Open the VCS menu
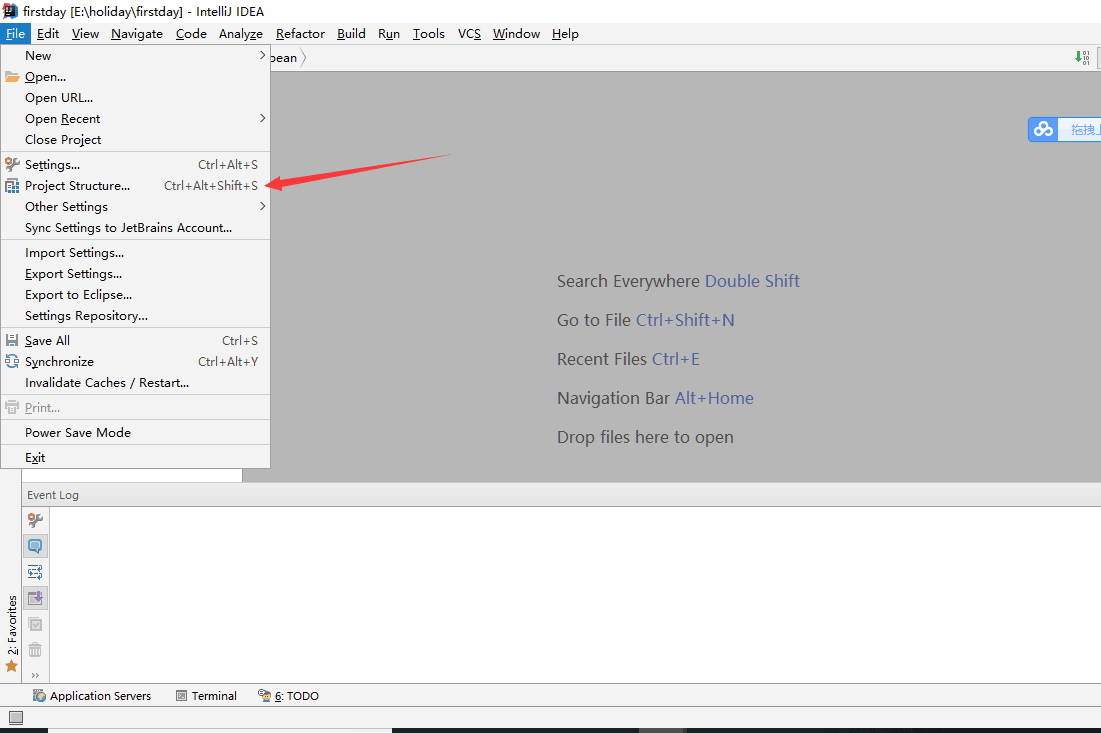The width and height of the screenshot is (1101, 733). 469,34
